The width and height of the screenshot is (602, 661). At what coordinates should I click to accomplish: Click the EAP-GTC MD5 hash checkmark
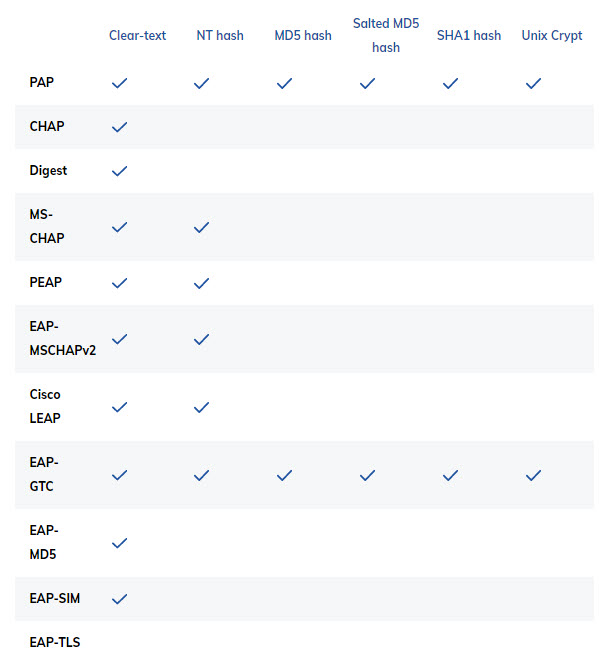(x=285, y=476)
